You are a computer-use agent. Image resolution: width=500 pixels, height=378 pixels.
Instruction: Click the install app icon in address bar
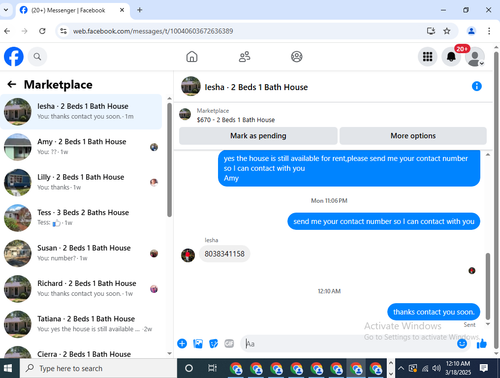(x=431, y=31)
